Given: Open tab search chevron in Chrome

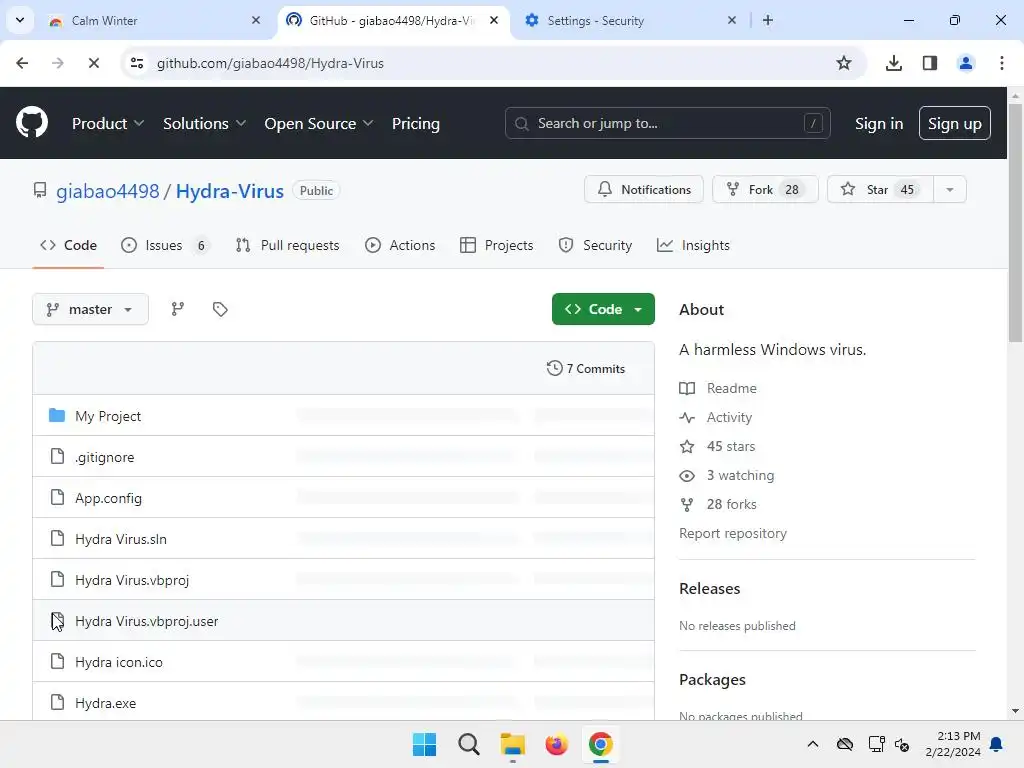Looking at the screenshot, I should tap(20, 20).
